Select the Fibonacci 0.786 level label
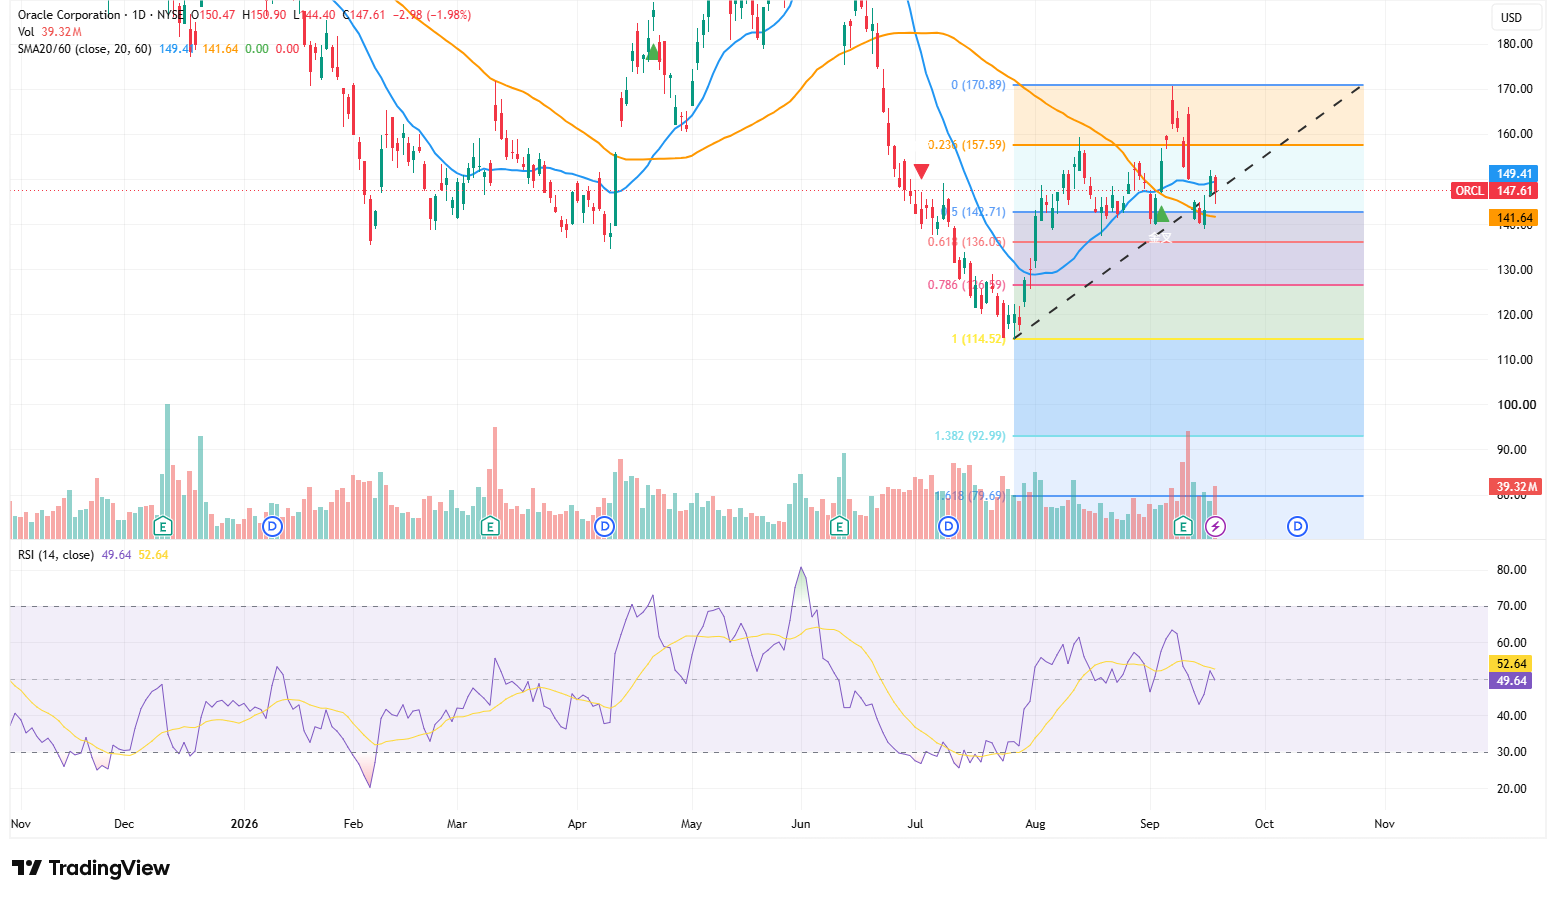 tap(966, 285)
